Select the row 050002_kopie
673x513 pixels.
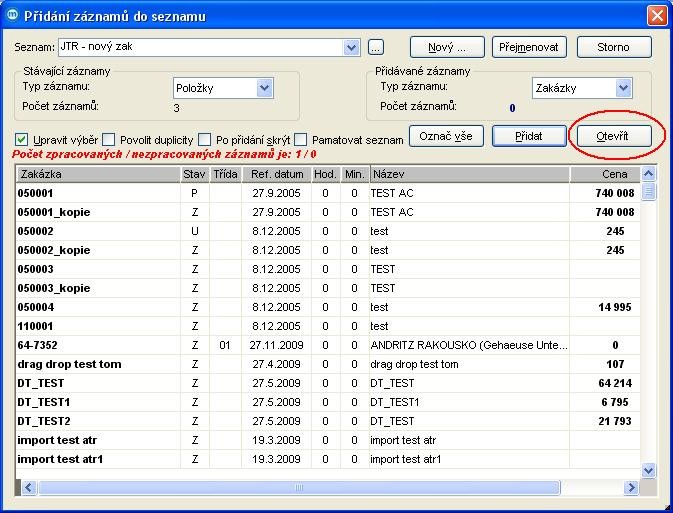(x=328, y=250)
